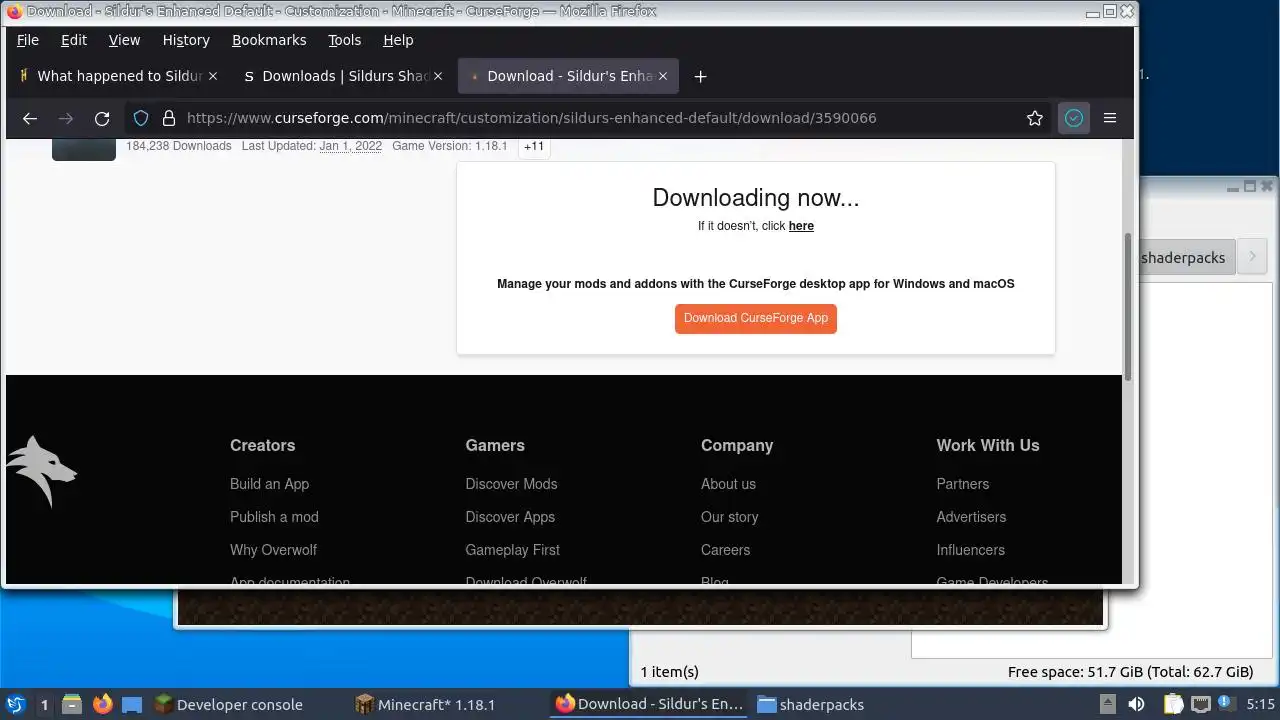1280x720 pixels.
Task: Click the clock in system tray
Action: click(1260, 704)
